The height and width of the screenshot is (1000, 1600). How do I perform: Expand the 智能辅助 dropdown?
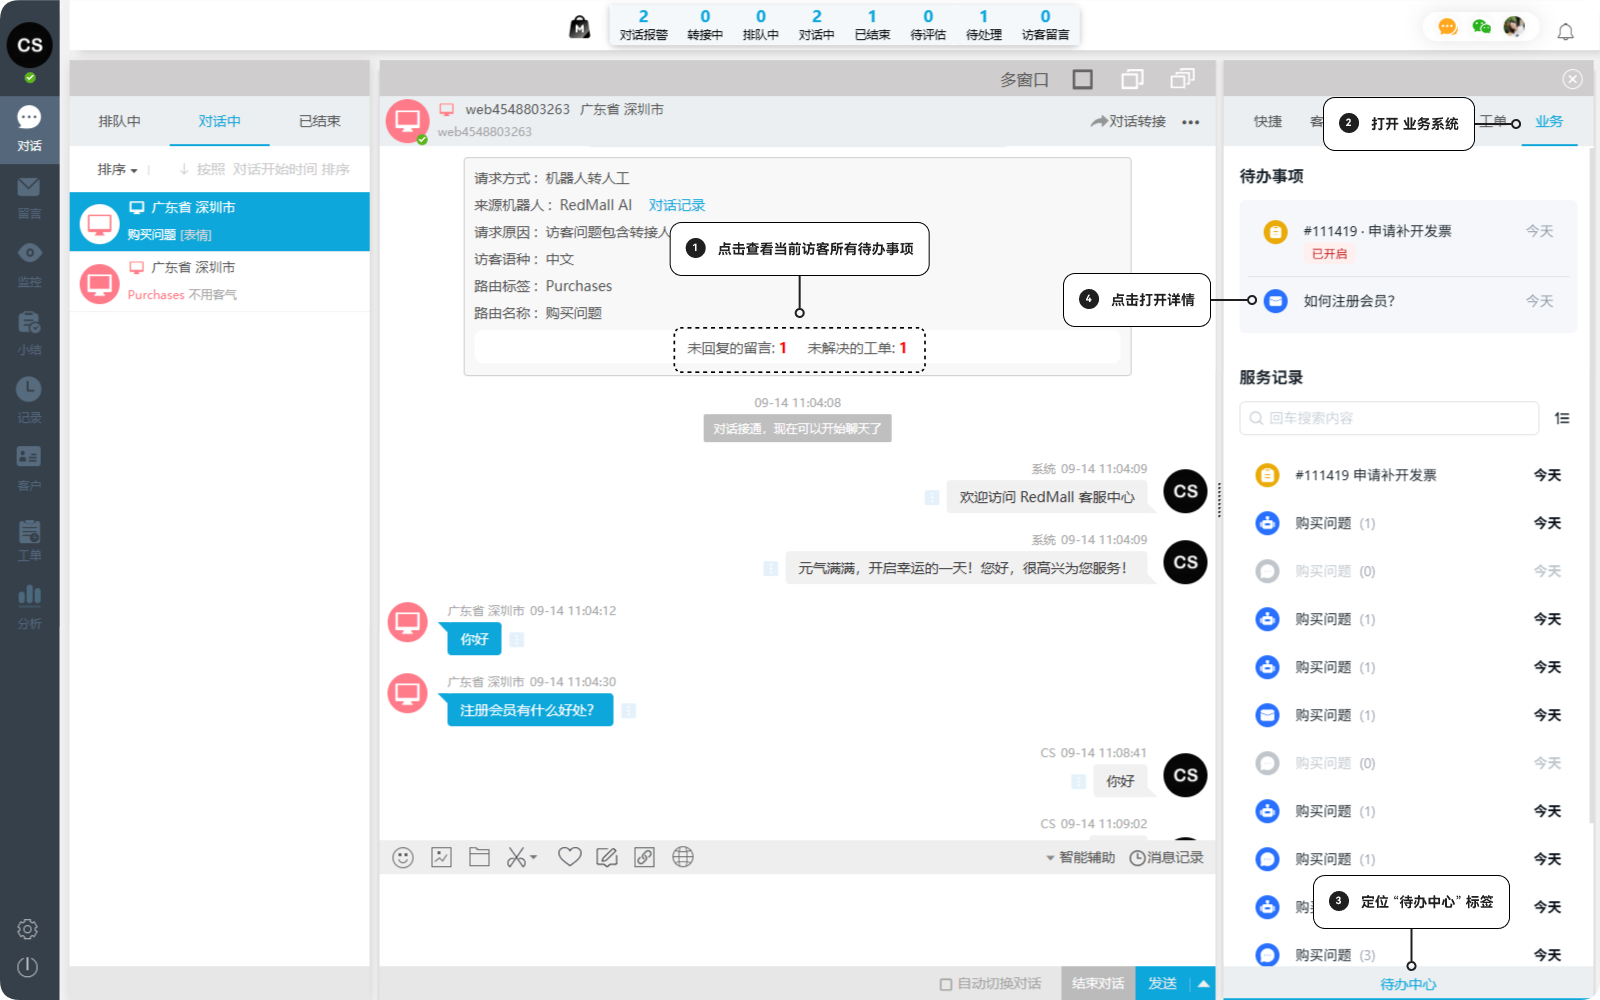(x=1080, y=857)
